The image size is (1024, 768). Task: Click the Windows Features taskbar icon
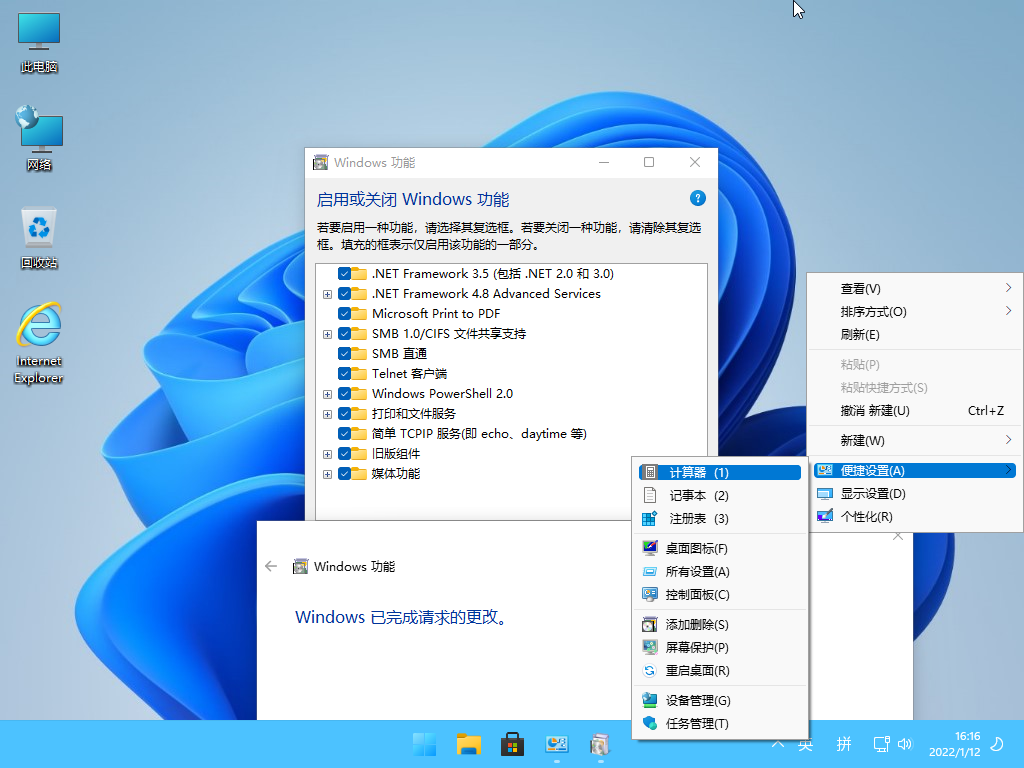(x=600, y=744)
